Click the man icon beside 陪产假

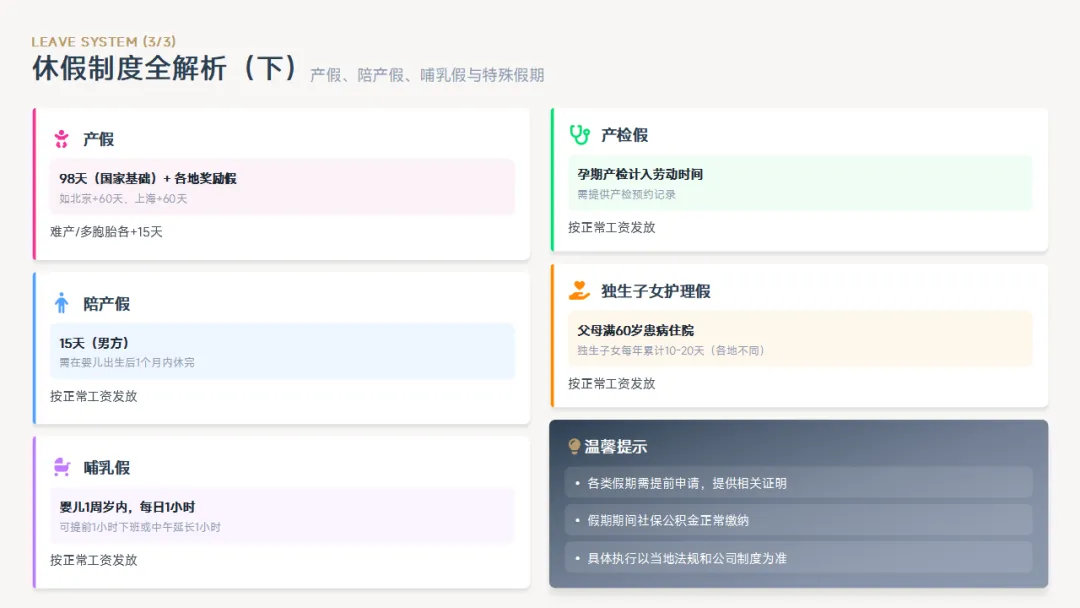62,303
